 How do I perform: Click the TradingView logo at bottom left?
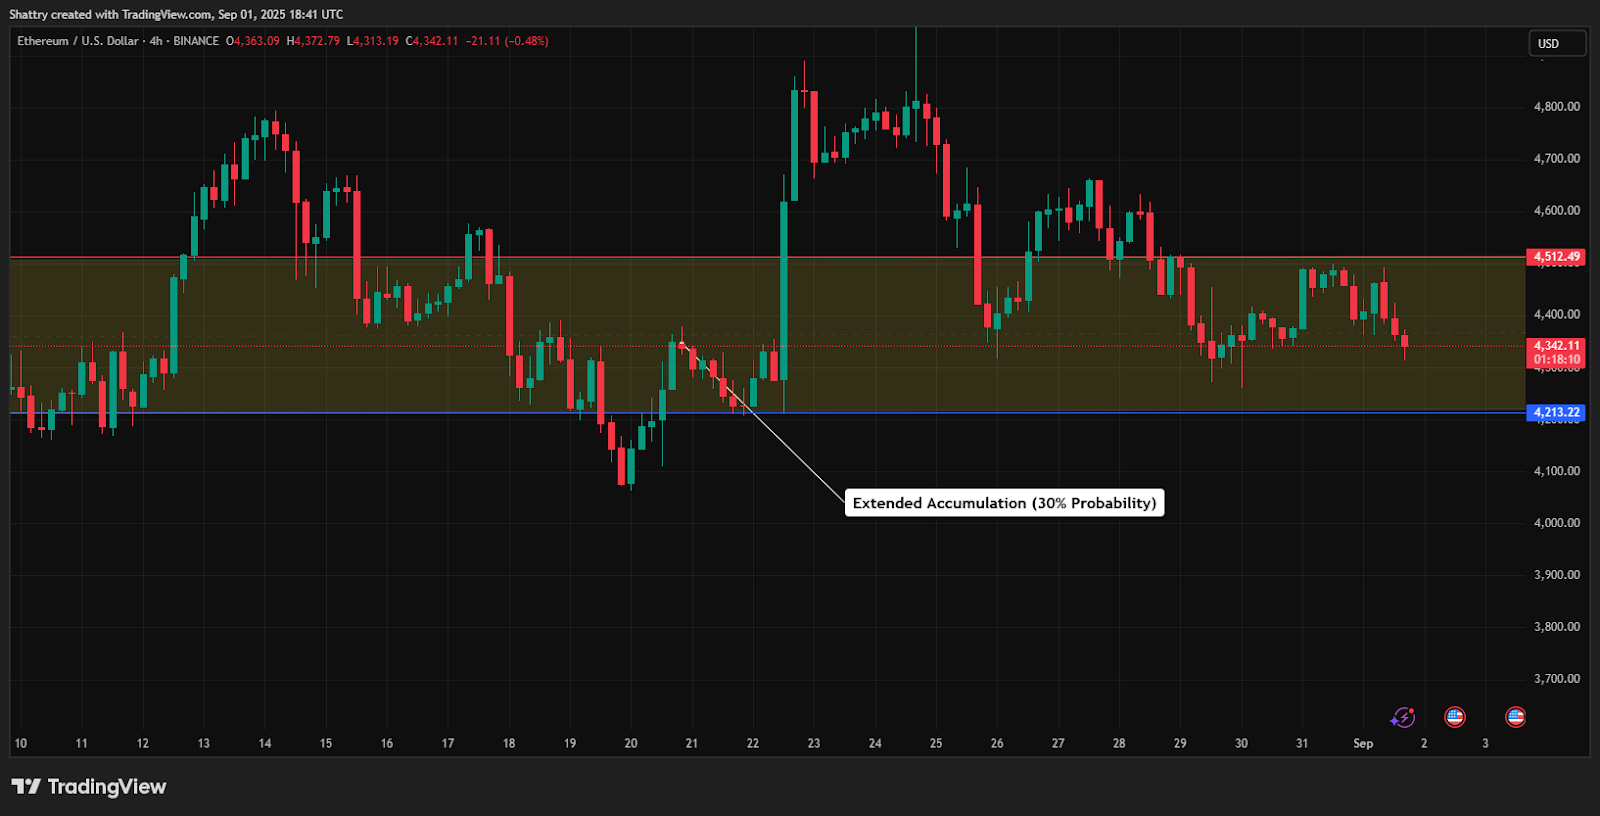pos(89,787)
